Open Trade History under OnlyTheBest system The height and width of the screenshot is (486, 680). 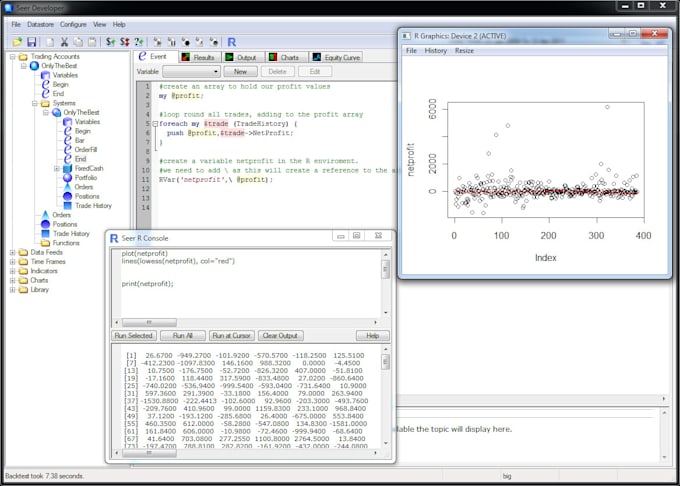(x=93, y=205)
